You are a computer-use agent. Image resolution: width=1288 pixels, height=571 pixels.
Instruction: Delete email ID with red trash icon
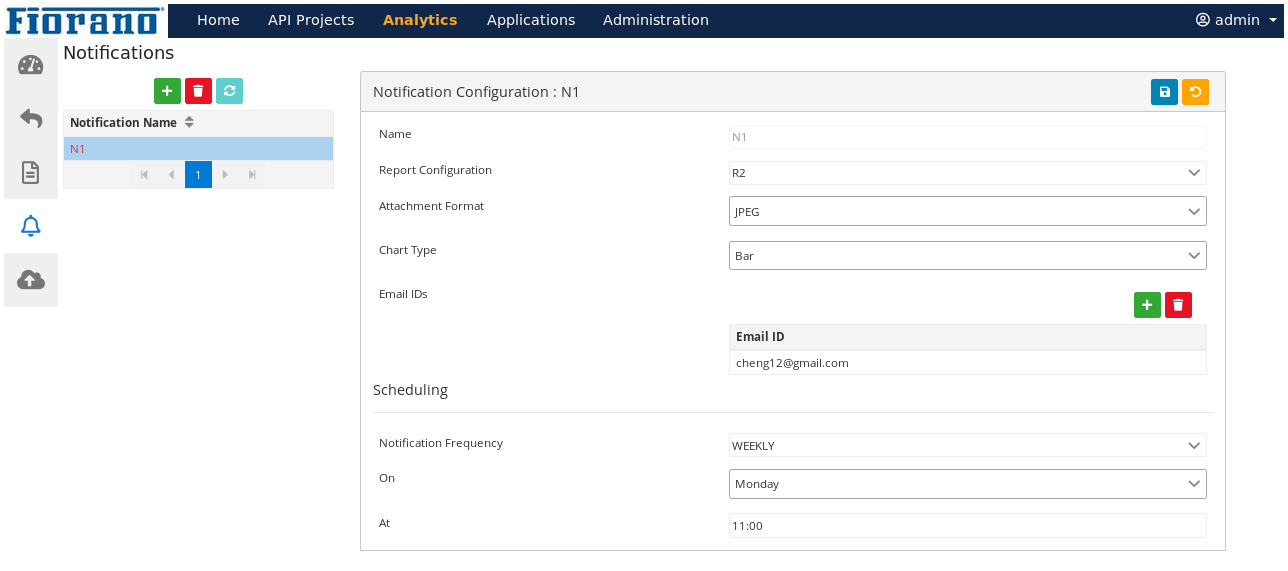tap(1178, 305)
